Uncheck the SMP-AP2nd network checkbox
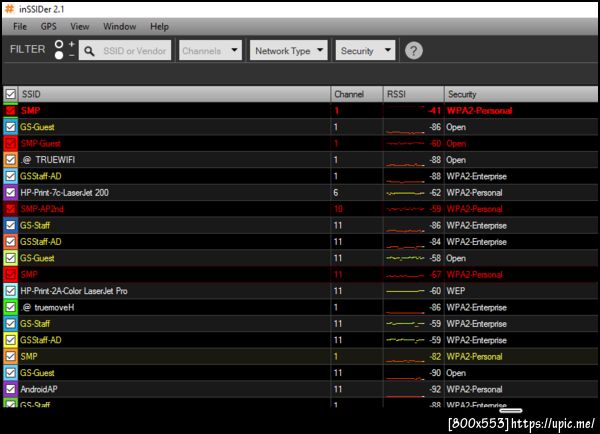Screen dimensions: 600x434 point(10,209)
